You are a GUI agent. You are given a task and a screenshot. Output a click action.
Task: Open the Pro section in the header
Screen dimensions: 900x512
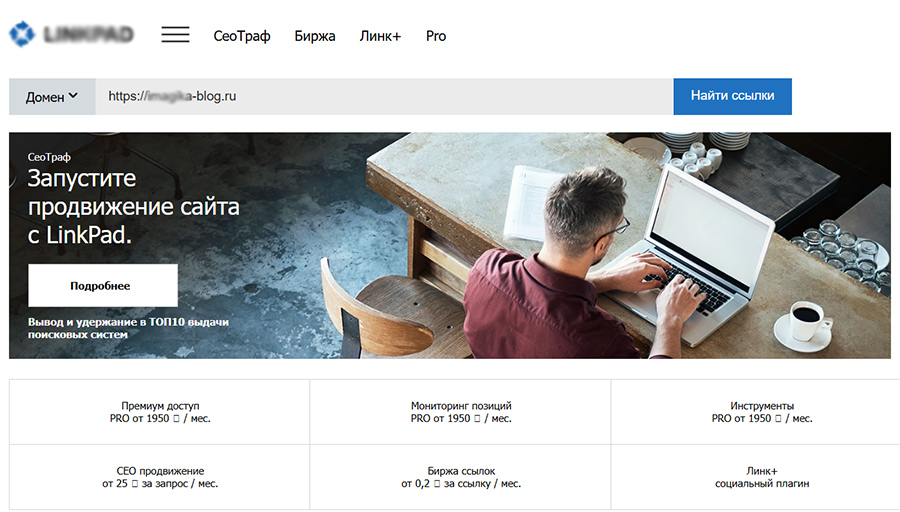pos(436,36)
